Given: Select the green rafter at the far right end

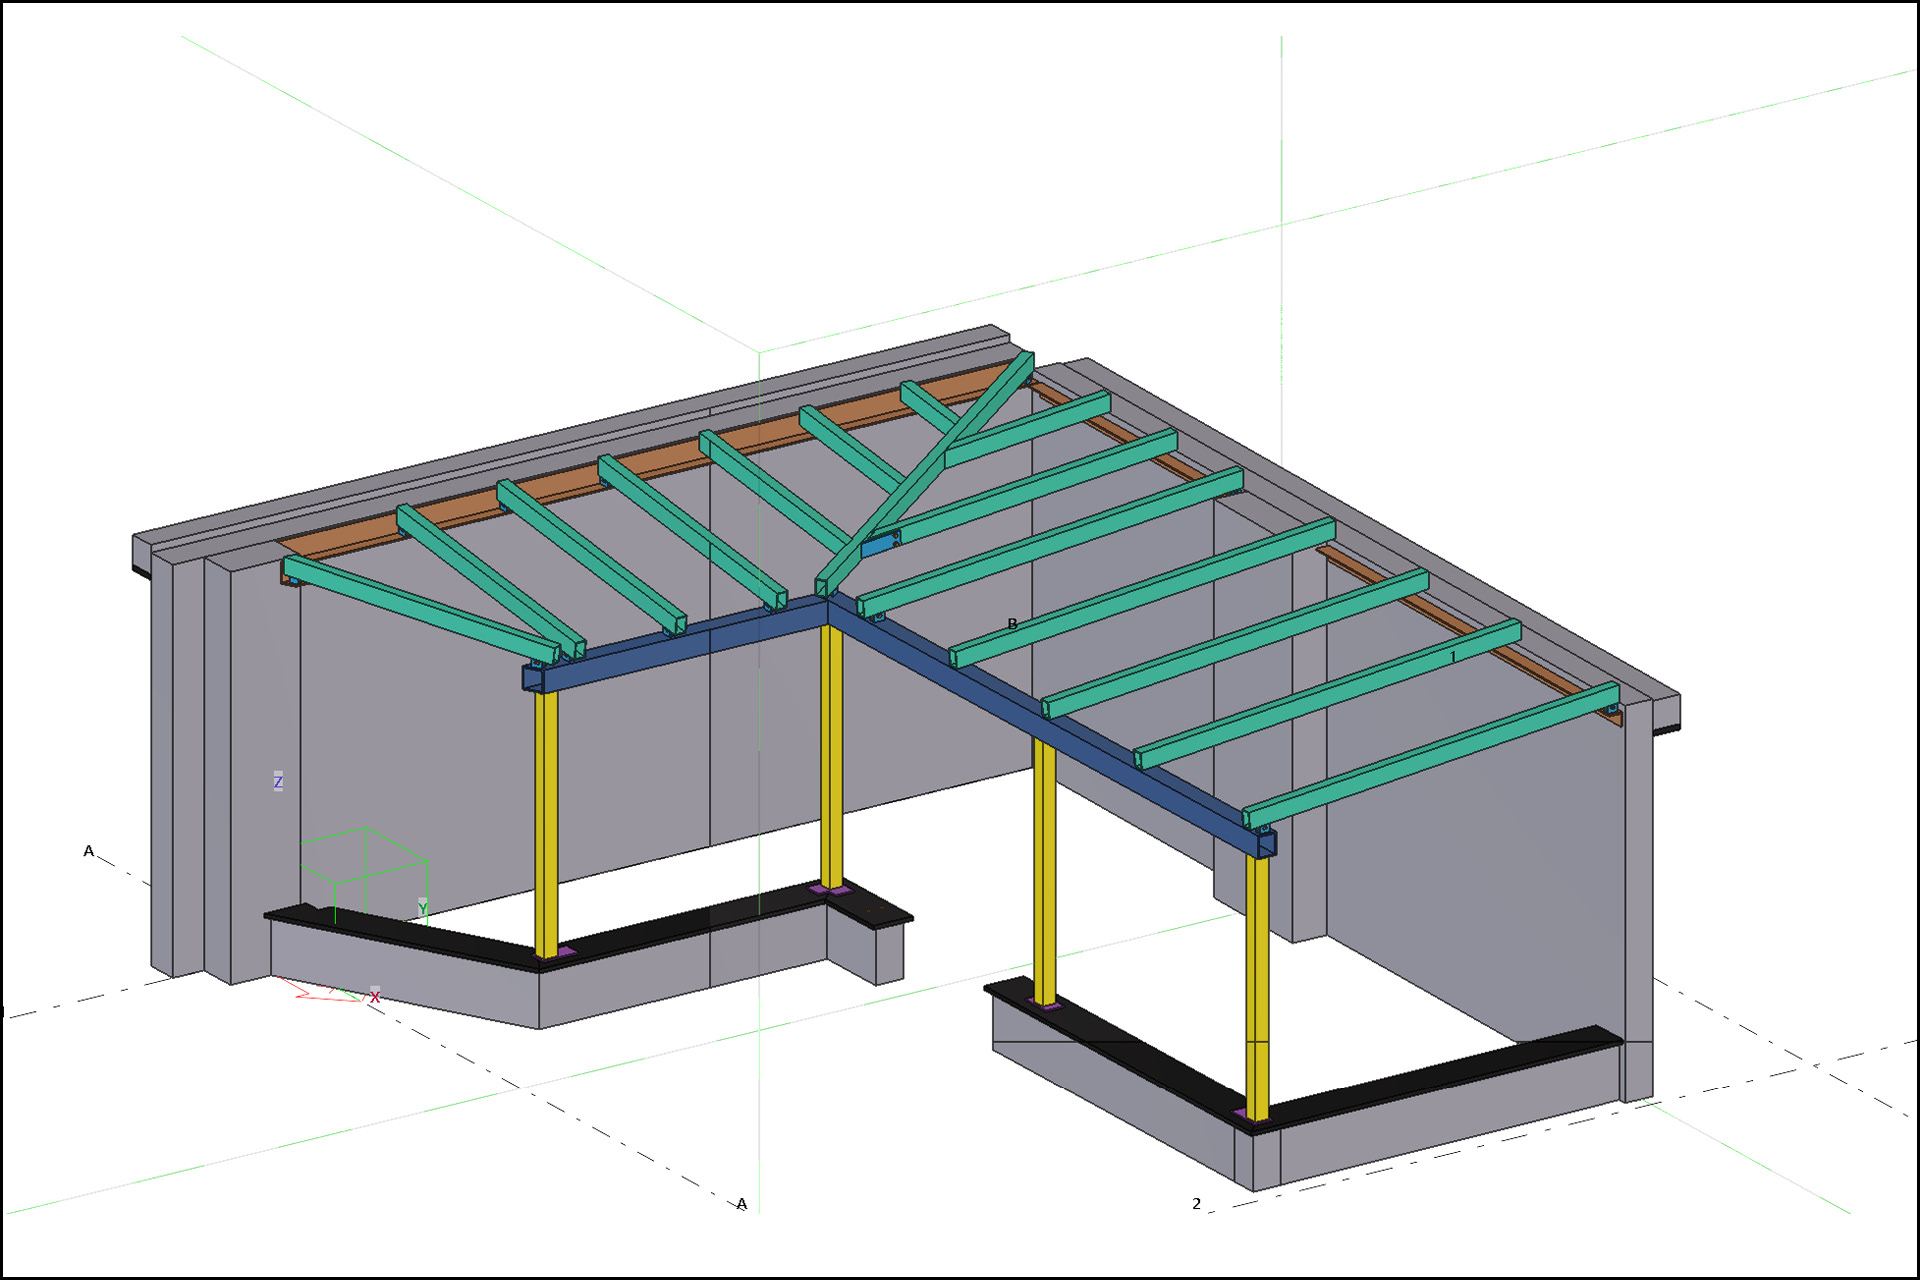Looking at the screenshot, I should pos(1430,756).
